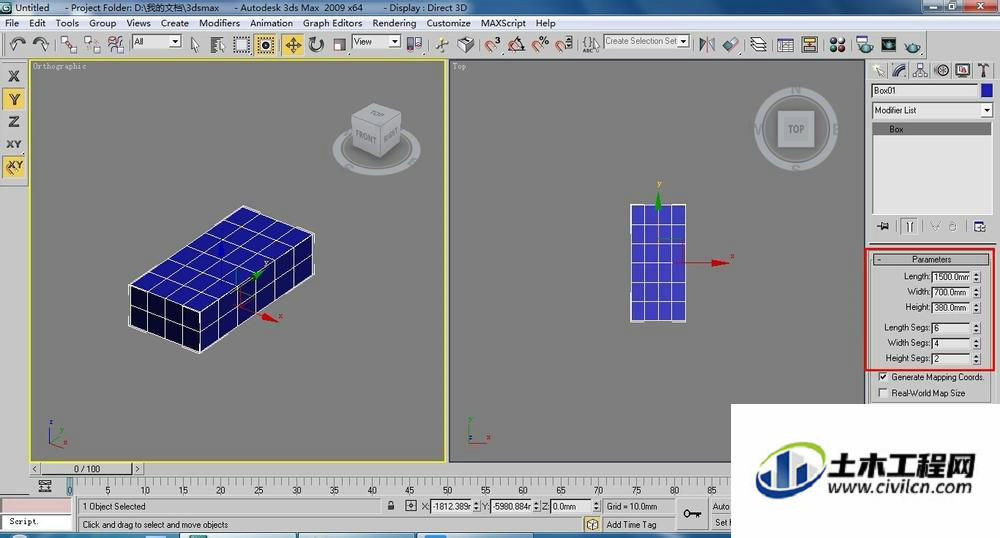Click the Length value field
The width and height of the screenshot is (1000, 538).
point(951,277)
